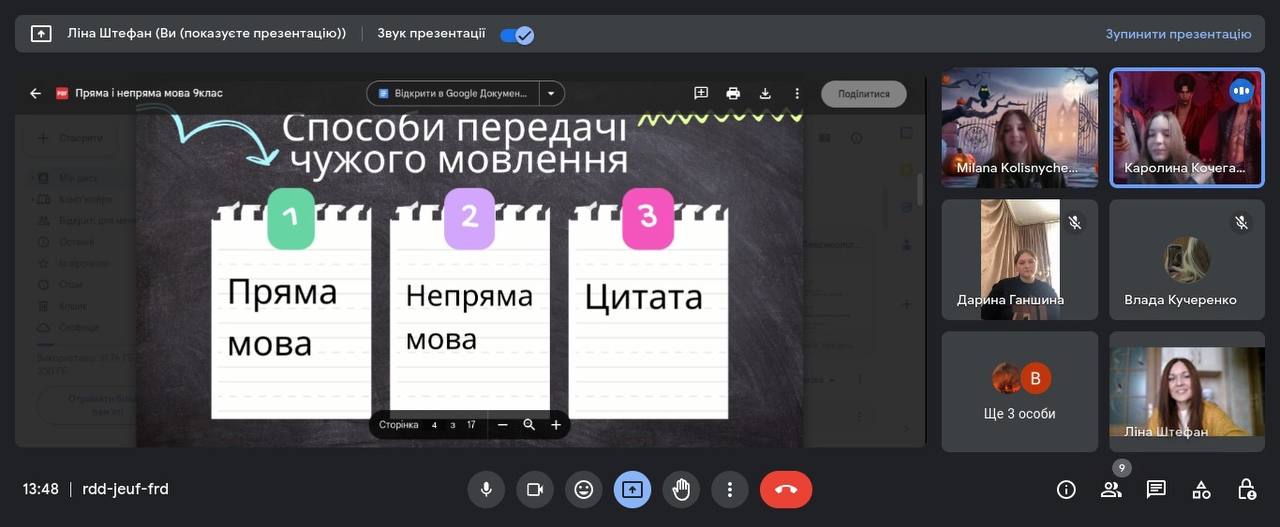Download the PDF file
This screenshot has height=527, width=1280.
(765, 93)
